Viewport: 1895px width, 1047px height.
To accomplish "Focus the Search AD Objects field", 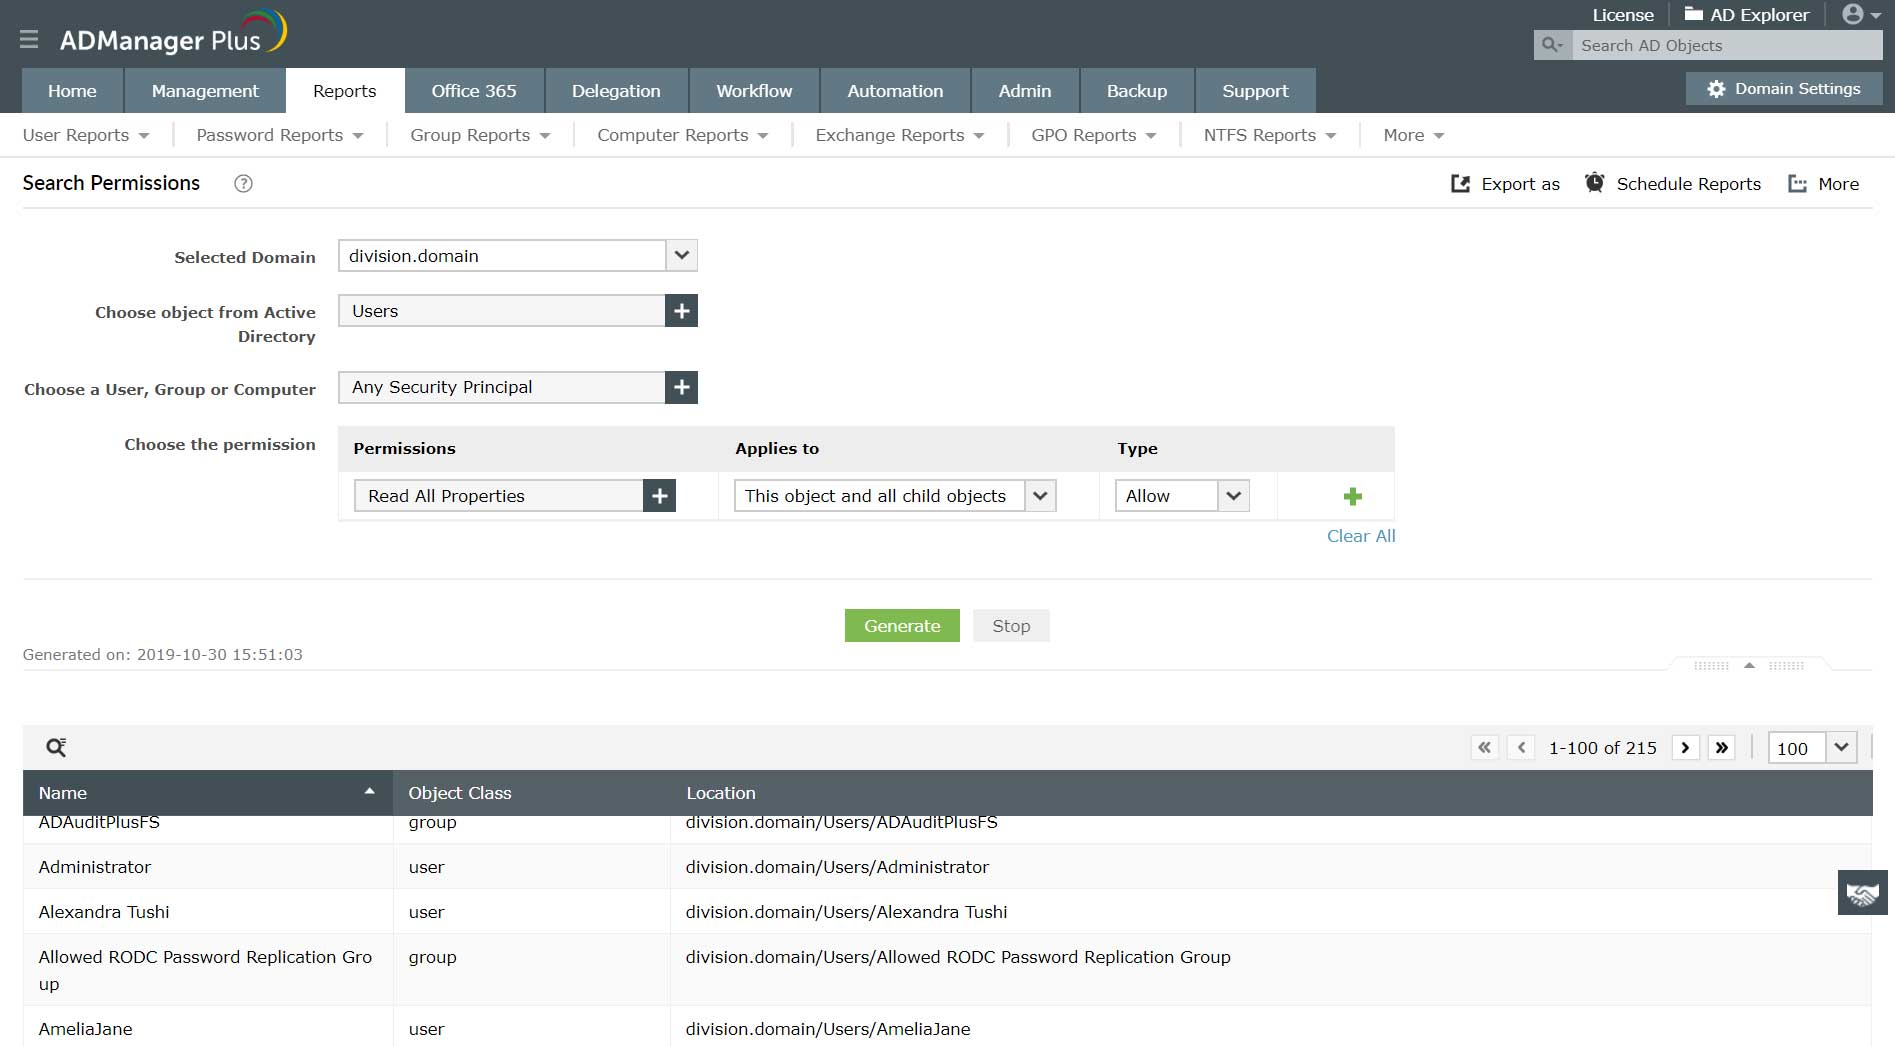I will pyautogui.click(x=1726, y=45).
